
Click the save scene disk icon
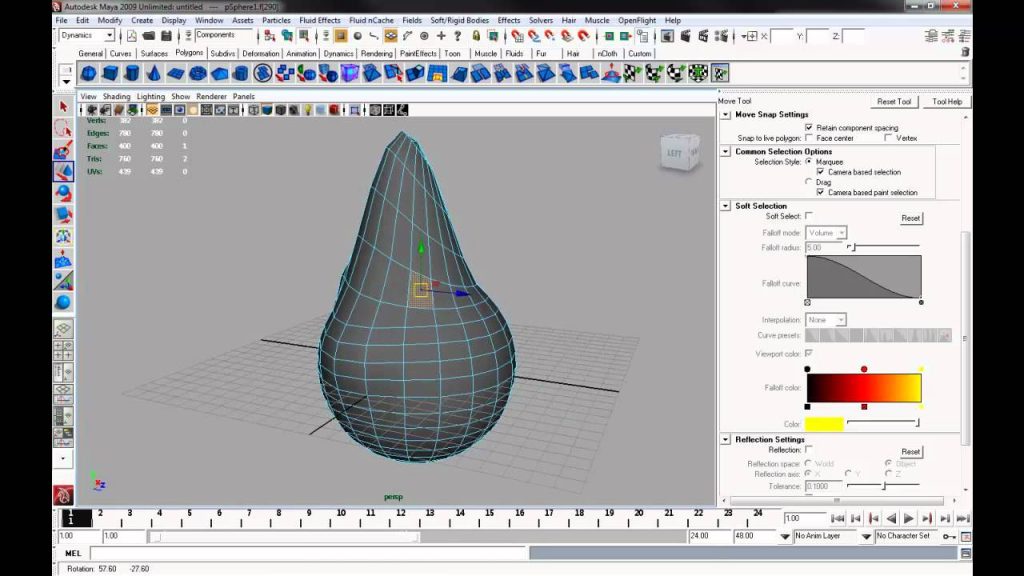point(166,36)
